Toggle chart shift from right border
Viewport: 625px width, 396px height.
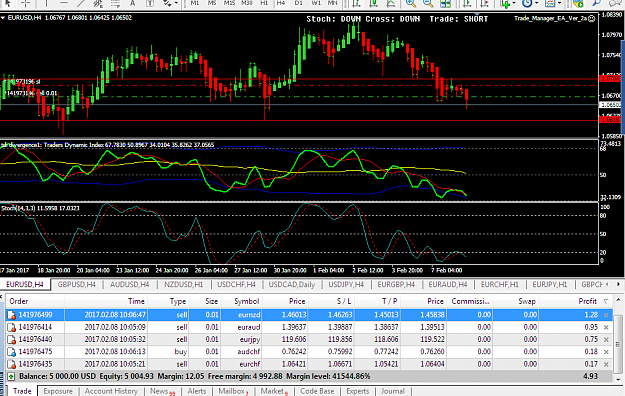(x=484, y=3)
